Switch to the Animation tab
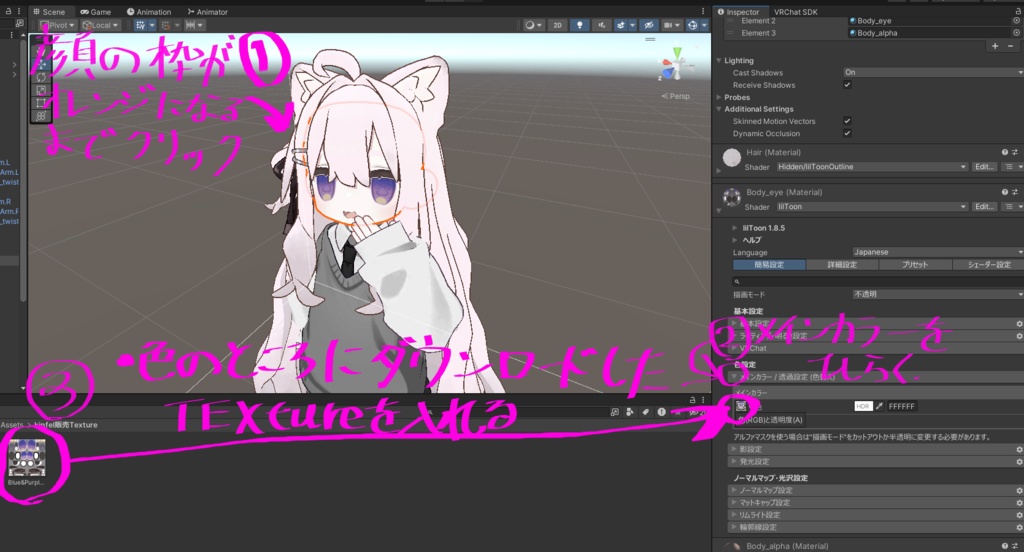Screen dimensions: 1024x552 coord(149,12)
